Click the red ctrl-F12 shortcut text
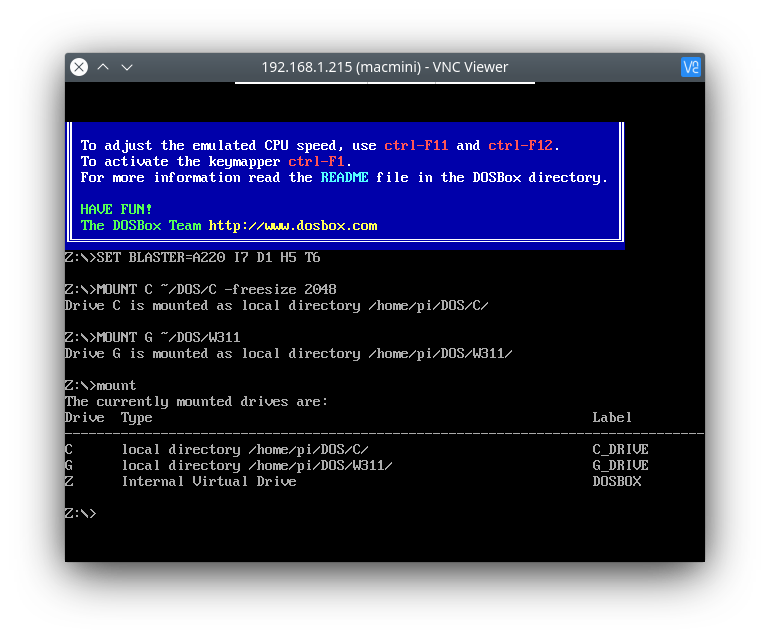 tap(520, 146)
